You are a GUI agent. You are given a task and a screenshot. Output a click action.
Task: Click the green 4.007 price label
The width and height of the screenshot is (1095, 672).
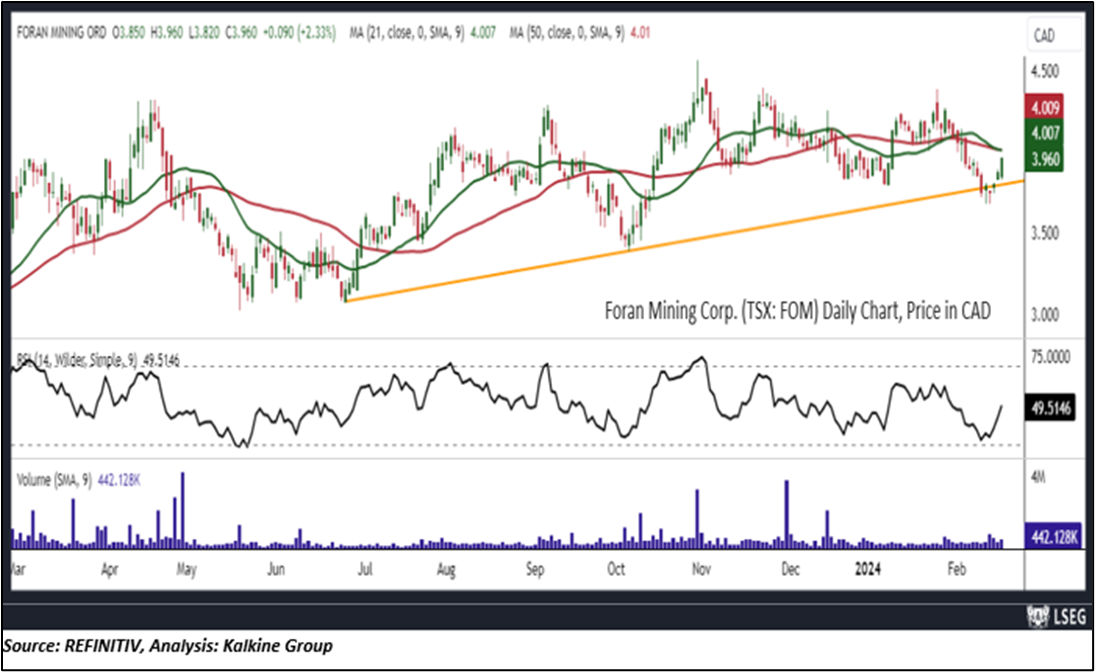[x=1044, y=133]
